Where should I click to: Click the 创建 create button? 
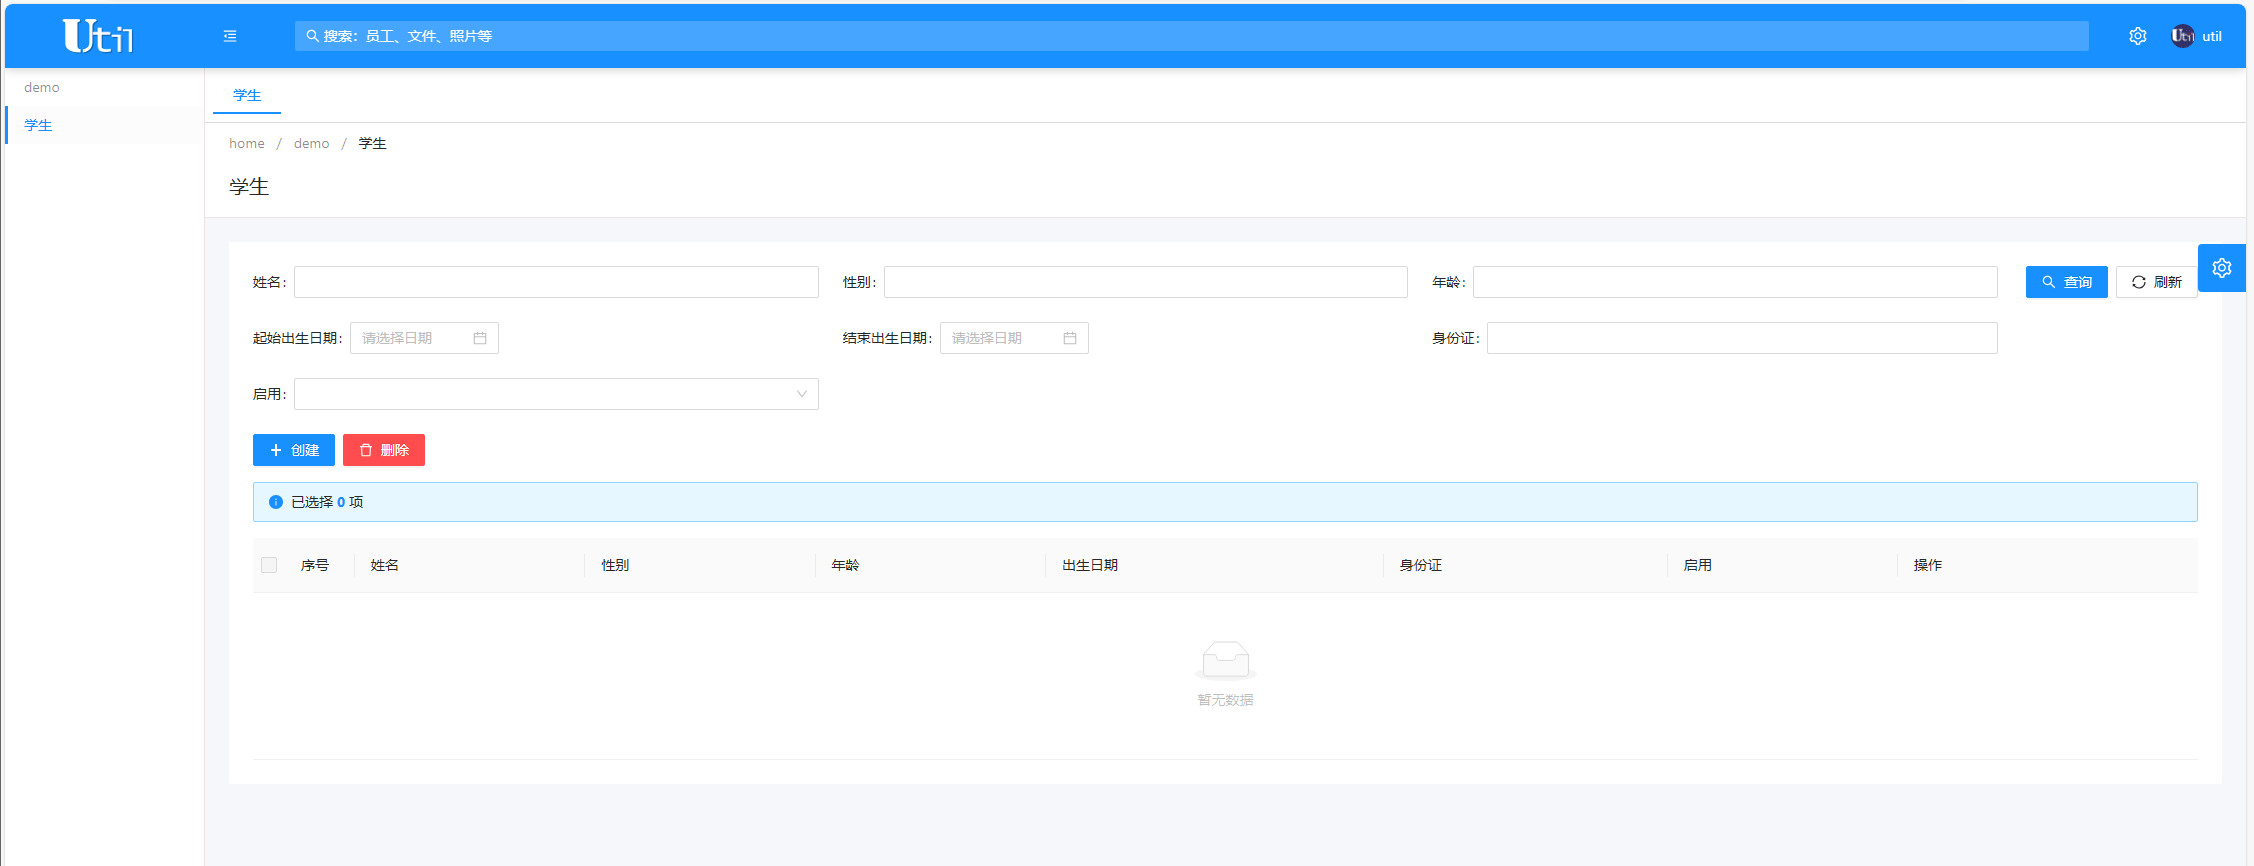point(294,450)
